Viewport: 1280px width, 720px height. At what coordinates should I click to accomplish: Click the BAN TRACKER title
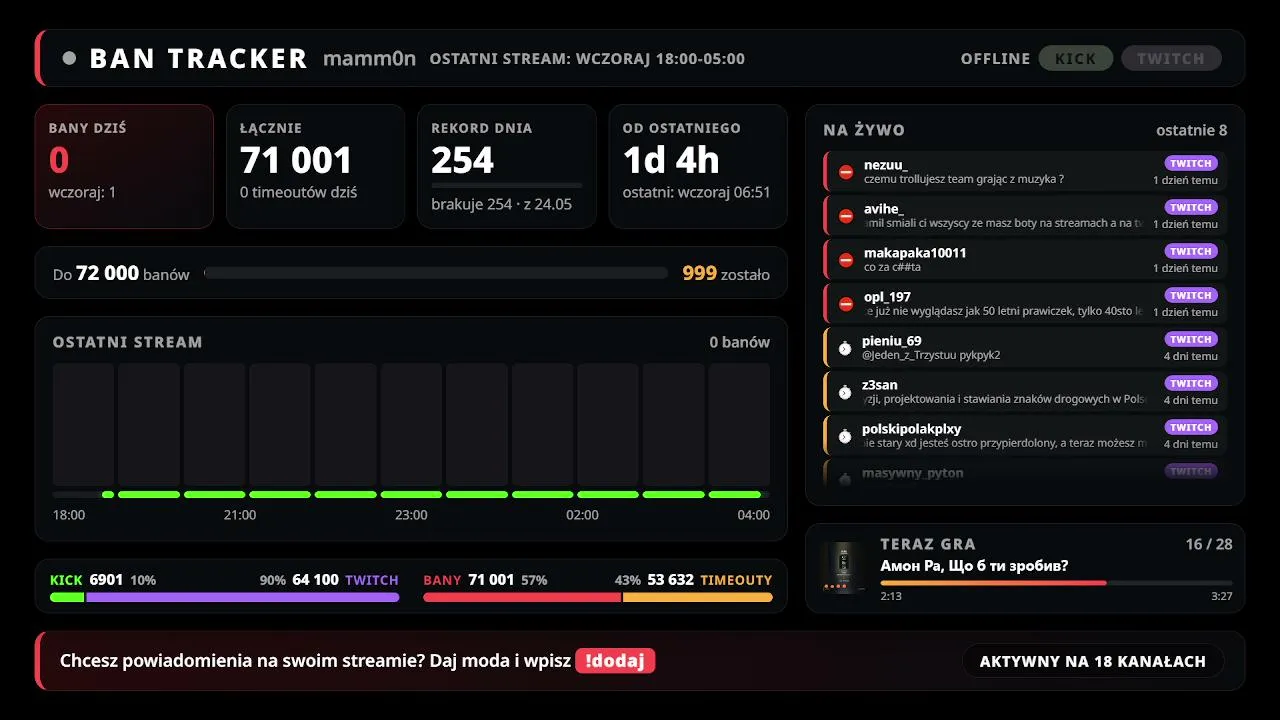(198, 58)
